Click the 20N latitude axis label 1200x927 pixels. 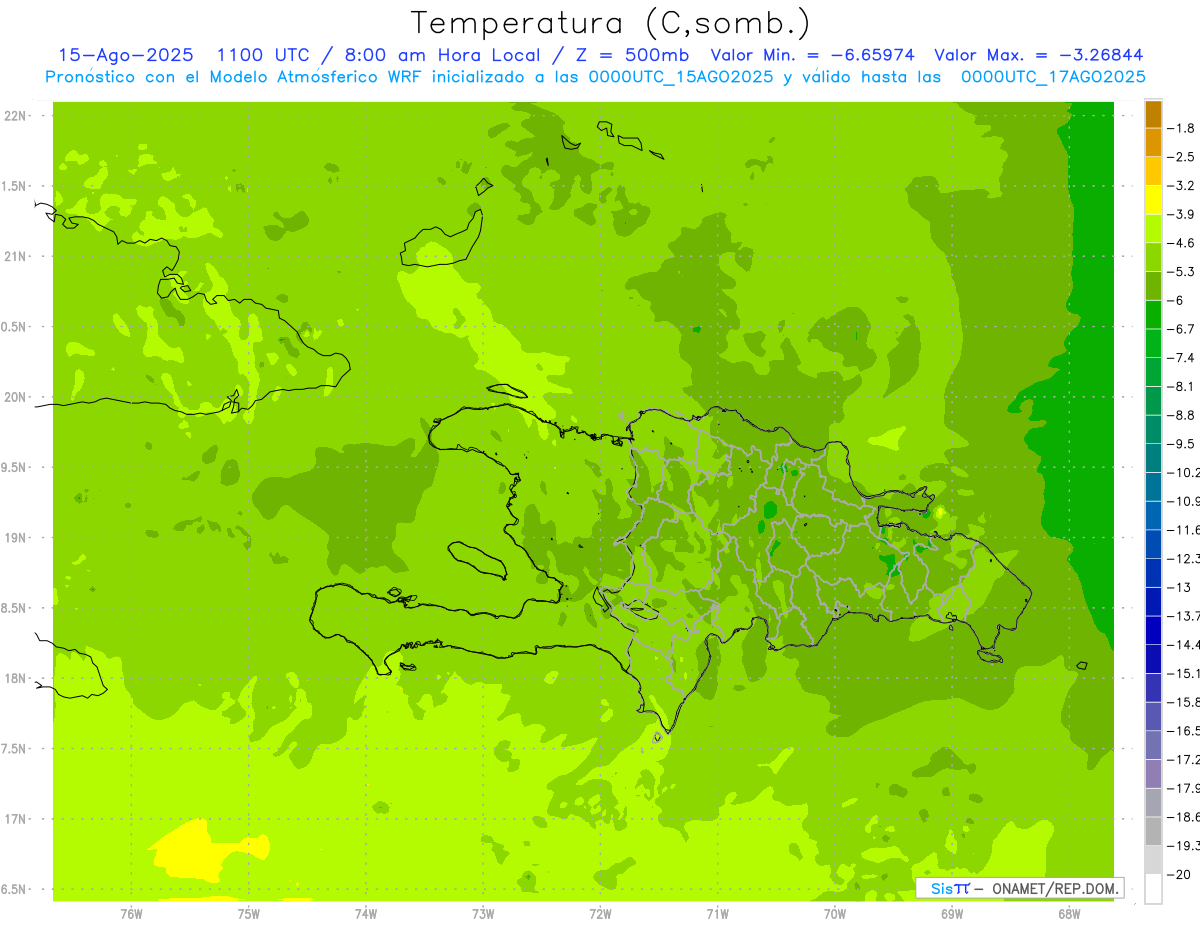click(15, 397)
